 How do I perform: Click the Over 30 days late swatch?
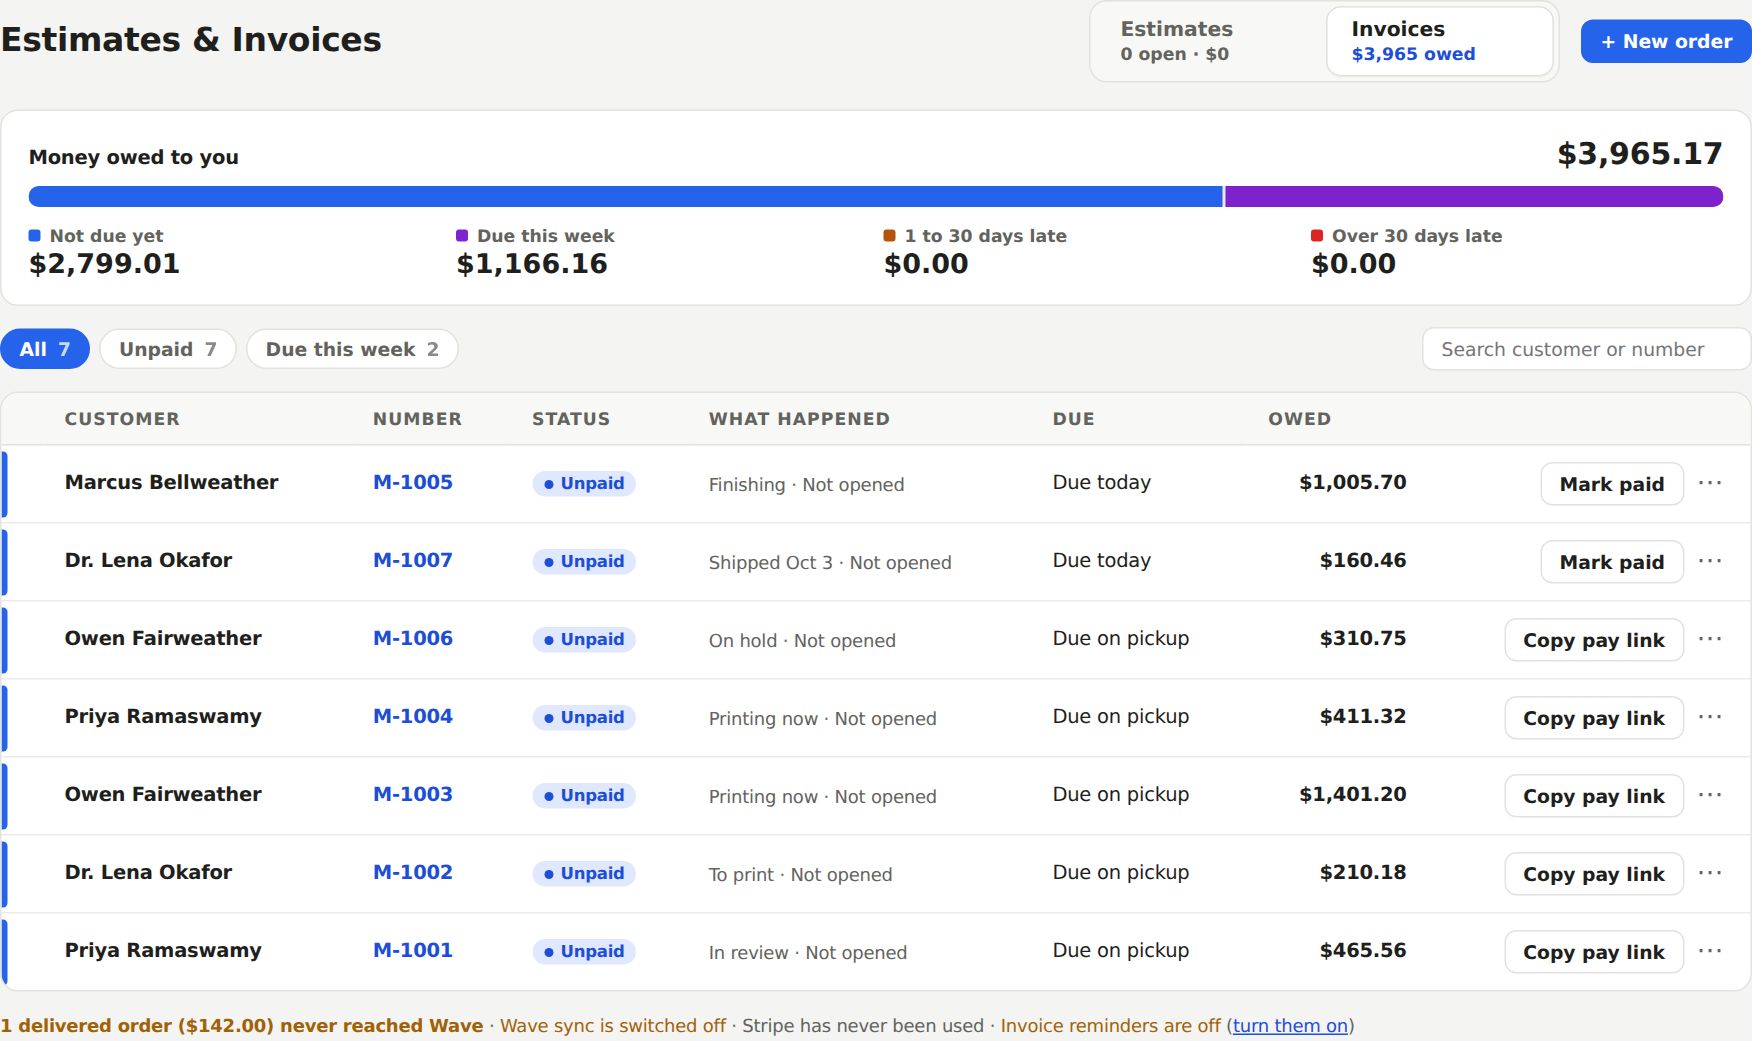(x=1317, y=236)
